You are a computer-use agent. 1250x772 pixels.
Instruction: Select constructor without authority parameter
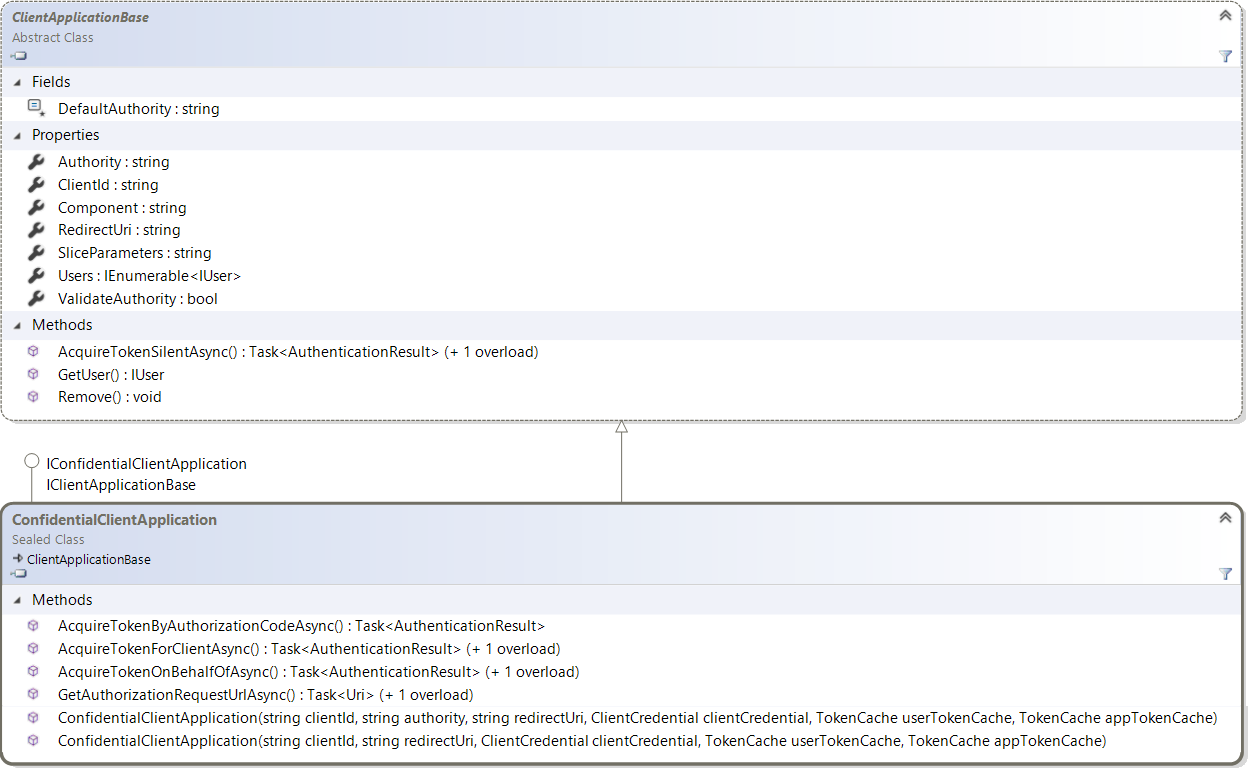coord(582,740)
